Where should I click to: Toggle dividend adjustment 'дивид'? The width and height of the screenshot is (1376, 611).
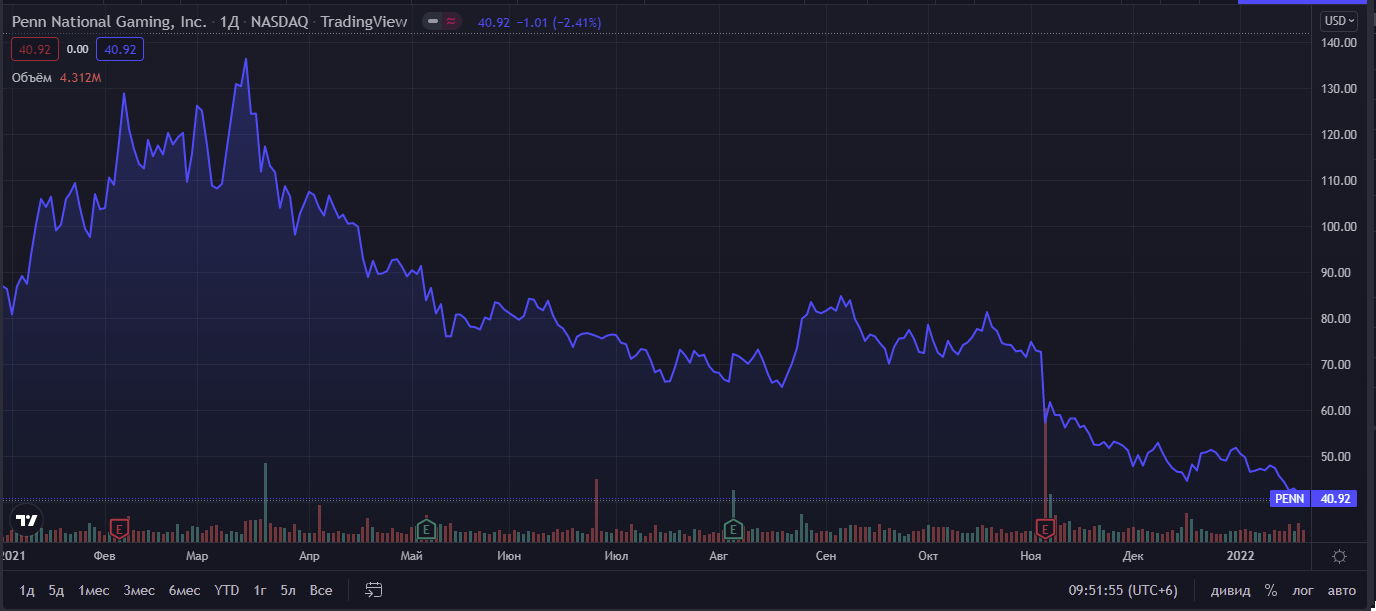[x=1230, y=590]
